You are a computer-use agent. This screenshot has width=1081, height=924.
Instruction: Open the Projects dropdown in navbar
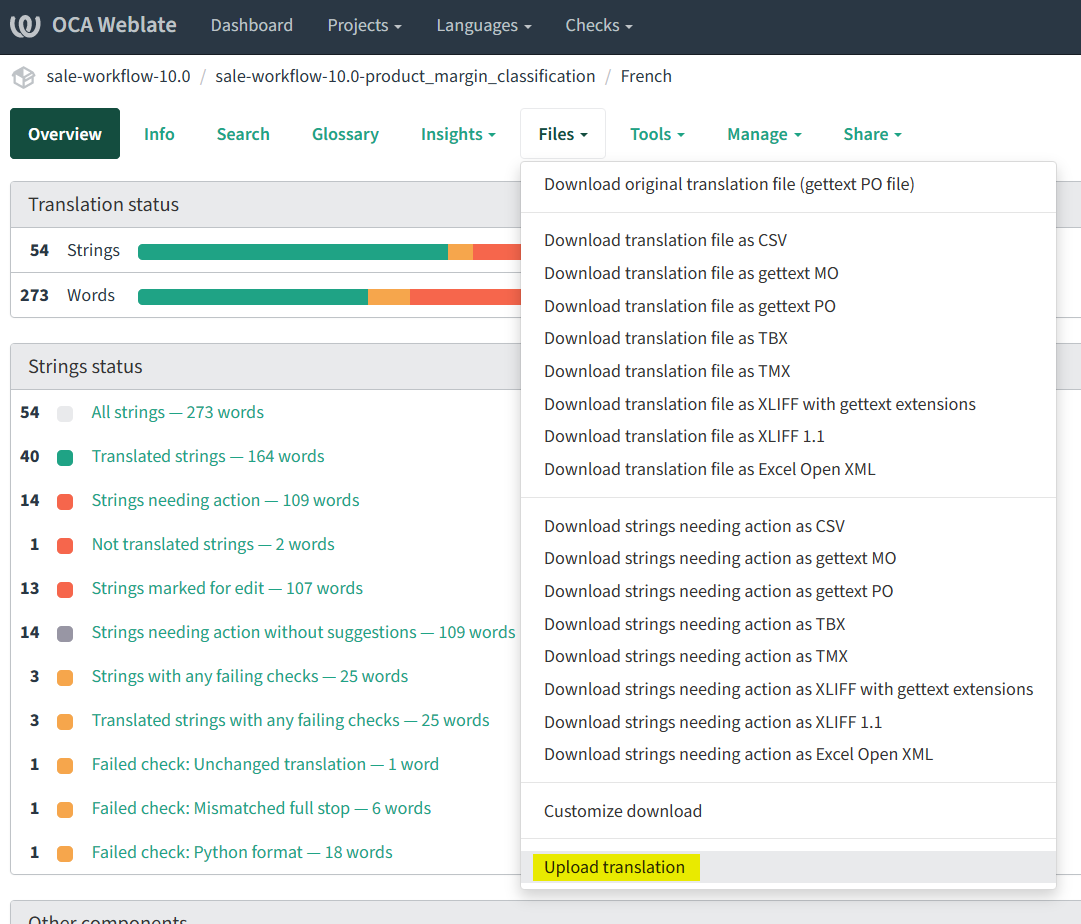tap(364, 26)
